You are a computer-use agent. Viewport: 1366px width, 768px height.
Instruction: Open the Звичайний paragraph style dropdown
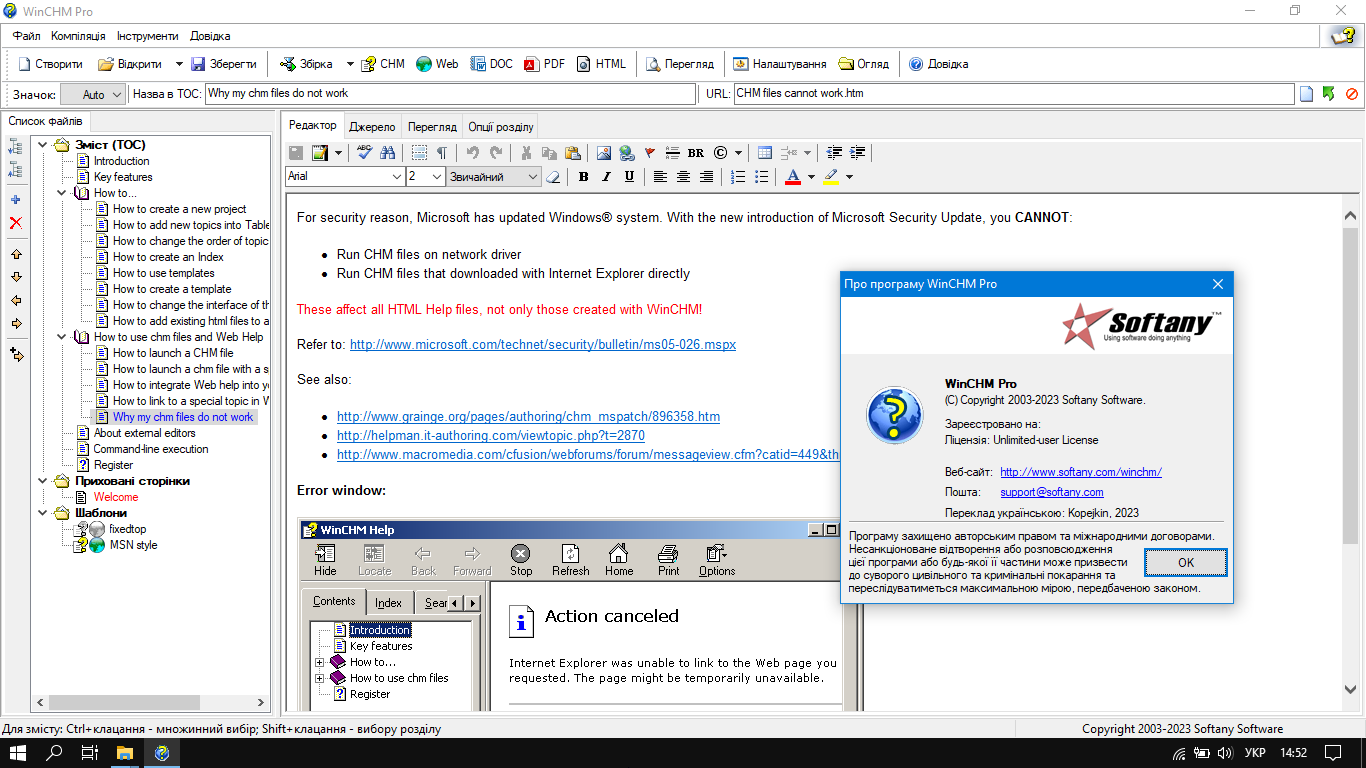(532, 177)
